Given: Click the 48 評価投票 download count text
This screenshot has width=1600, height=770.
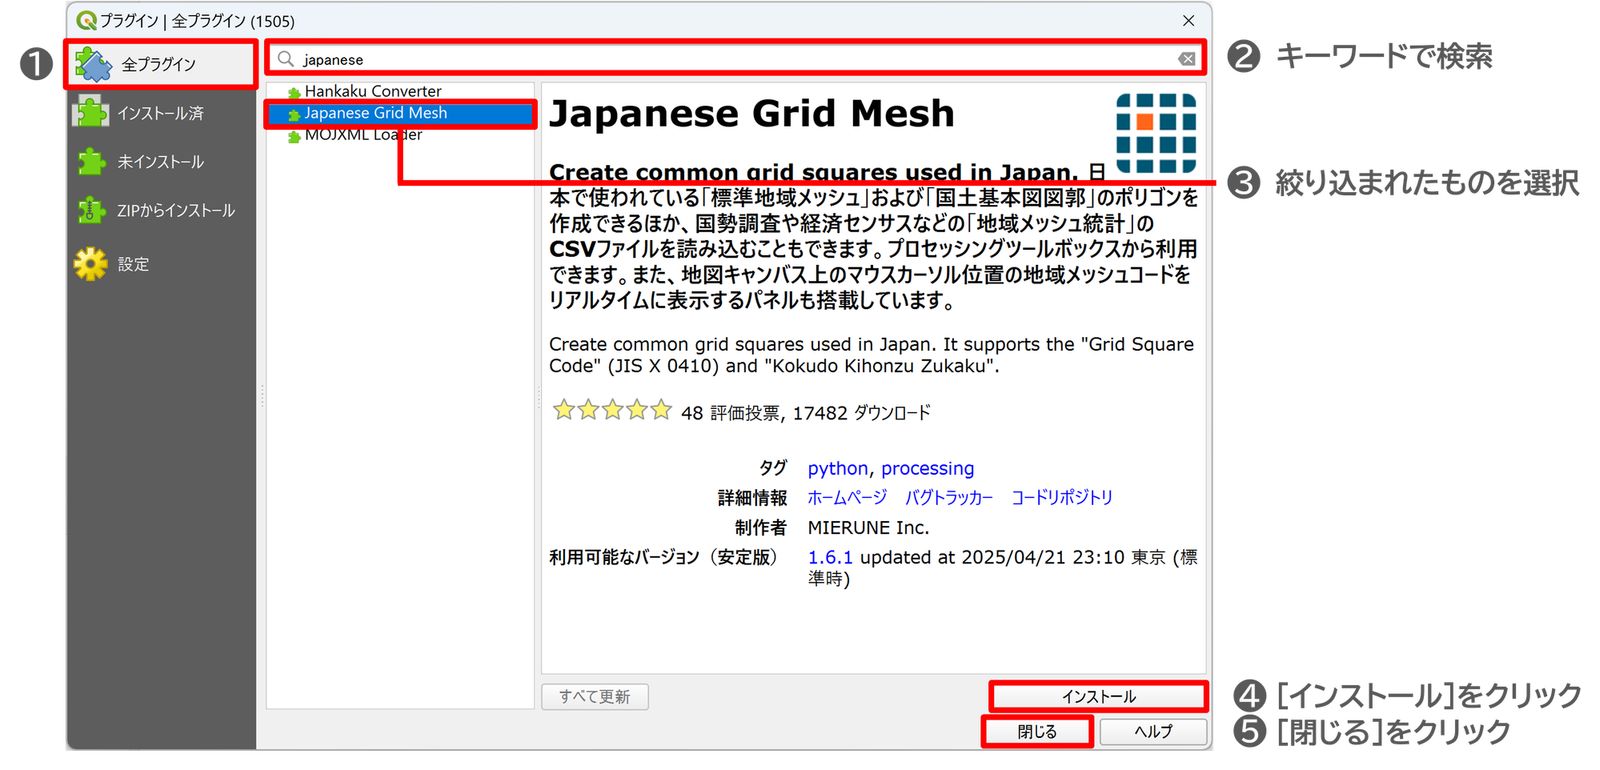Looking at the screenshot, I should [x=806, y=412].
